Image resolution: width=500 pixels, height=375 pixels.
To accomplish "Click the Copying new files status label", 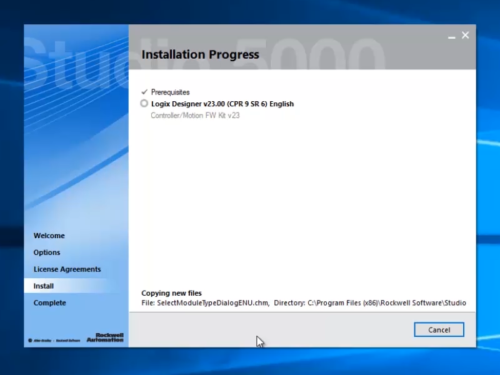I will pyautogui.click(x=171, y=293).
